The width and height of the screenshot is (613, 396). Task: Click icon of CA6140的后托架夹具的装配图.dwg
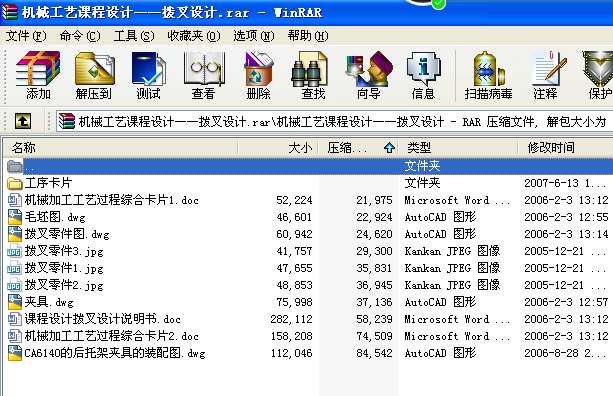pyautogui.click(x=14, y=353)
